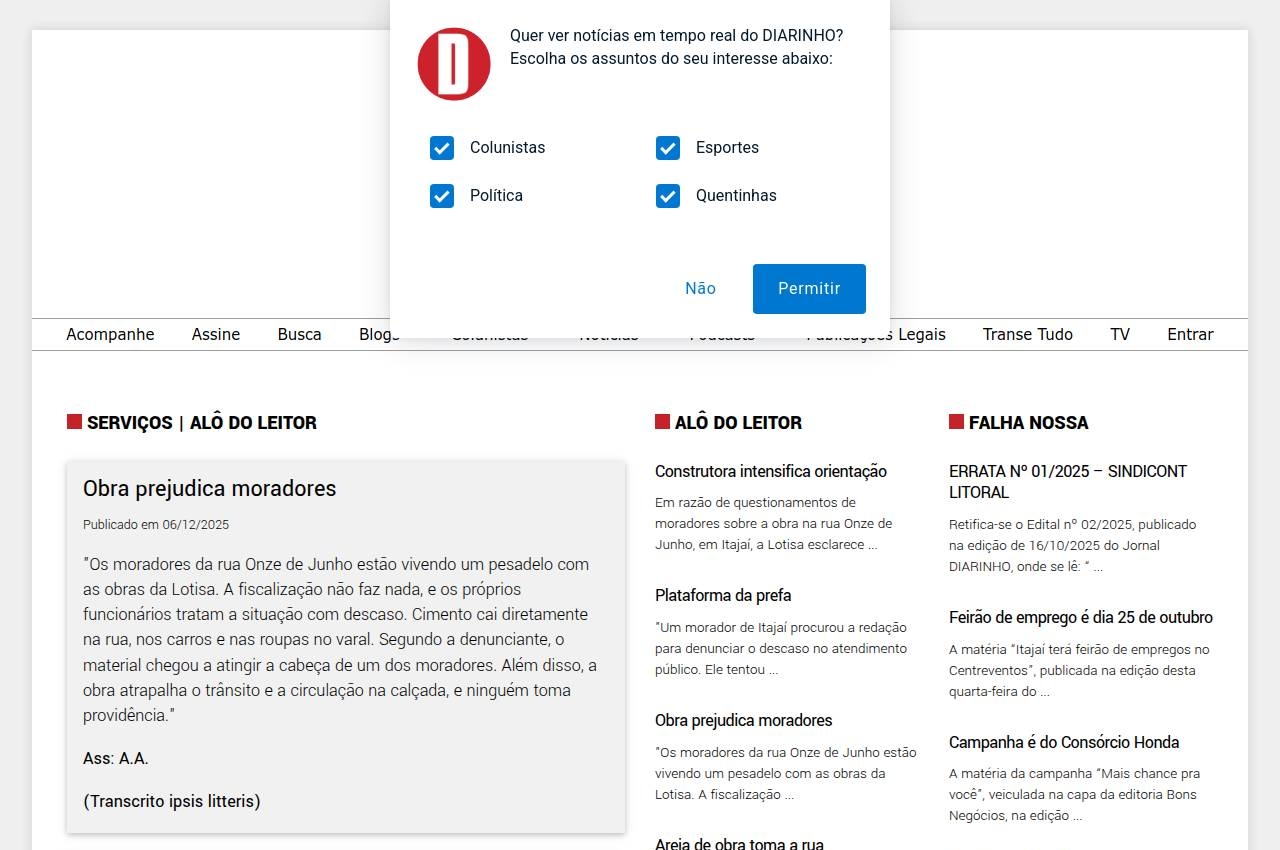The width and height of the screenshot is (1280, 850).
Task: Open the TV menu item
Action: coord(1120,335)
